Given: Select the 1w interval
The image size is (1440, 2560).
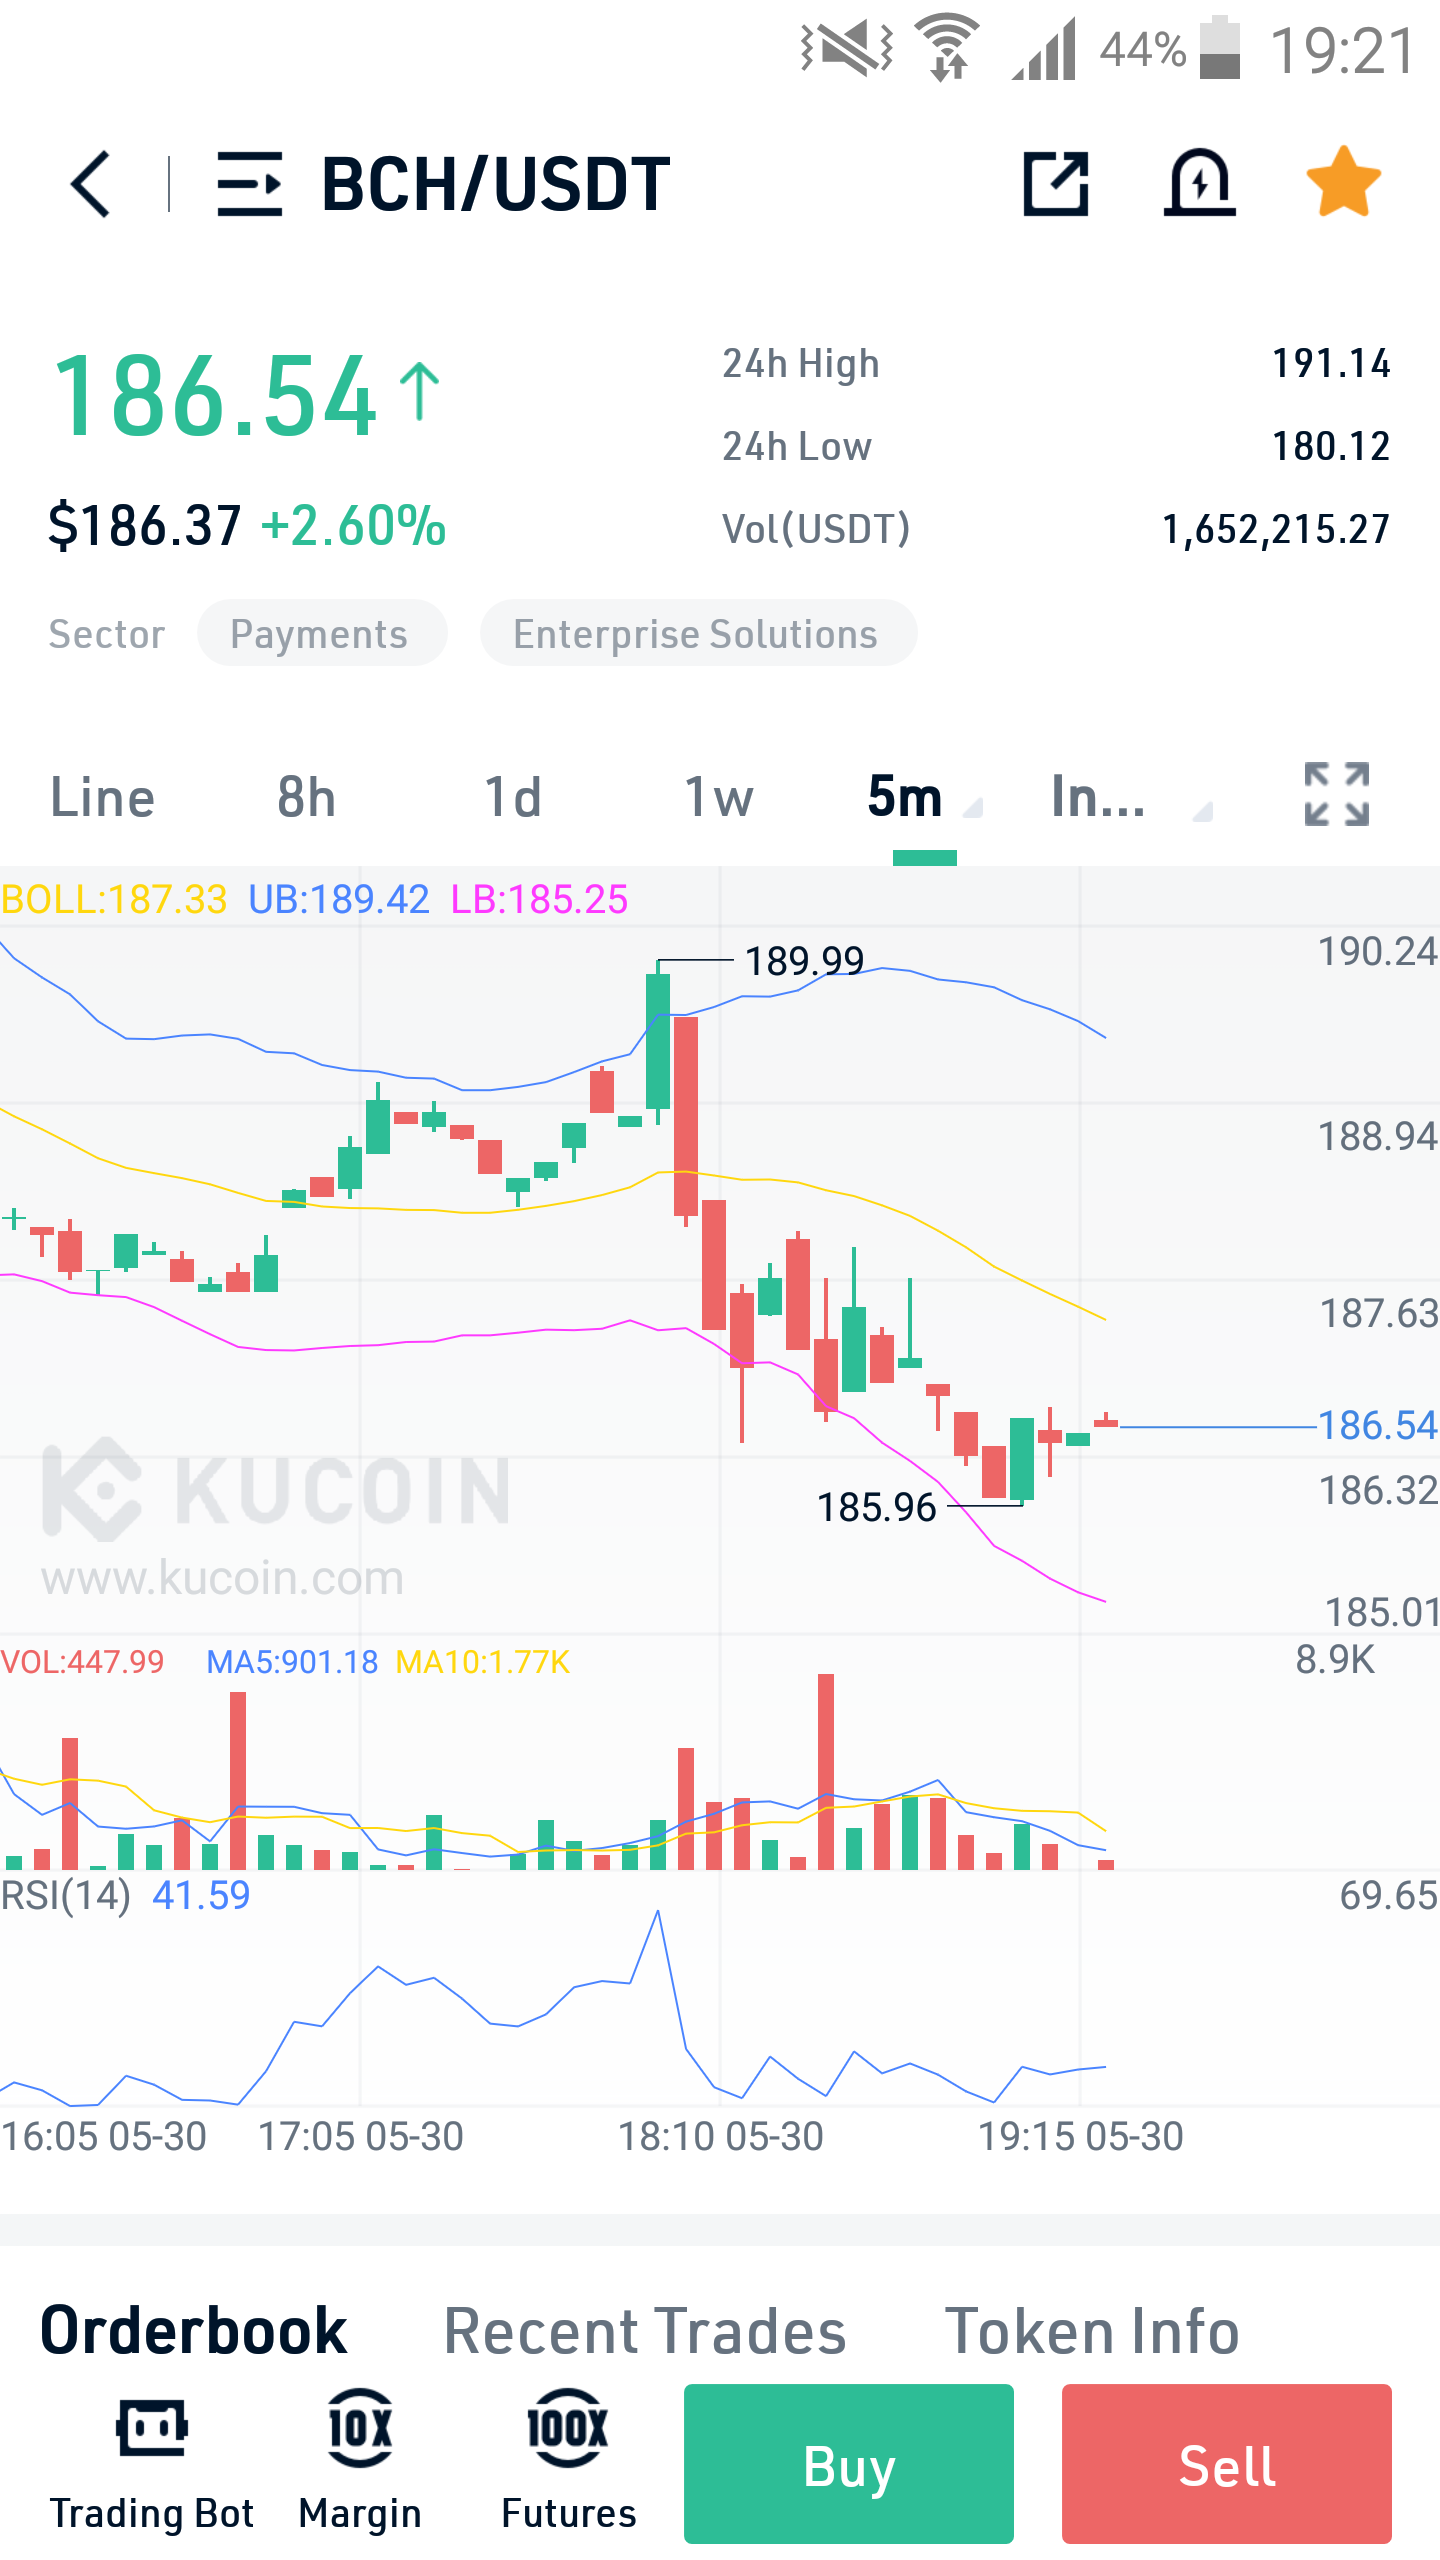Looking at the screenshot, I should [x=719, y=798].
